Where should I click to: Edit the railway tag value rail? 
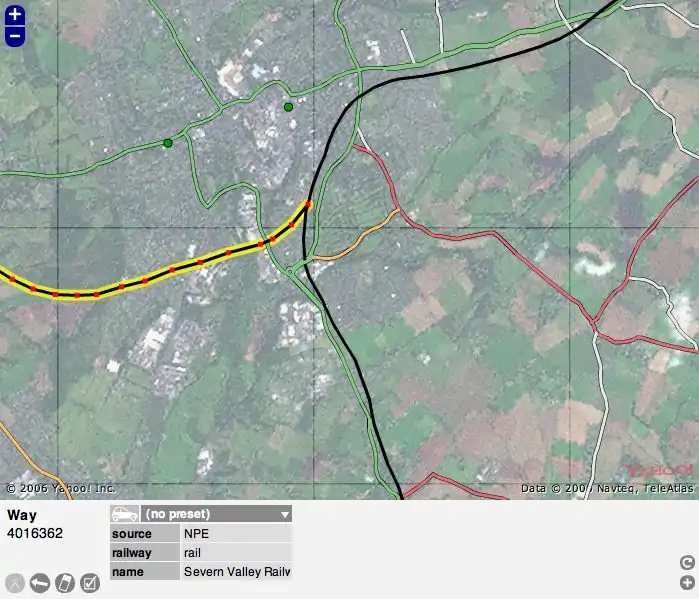[236, 553]
